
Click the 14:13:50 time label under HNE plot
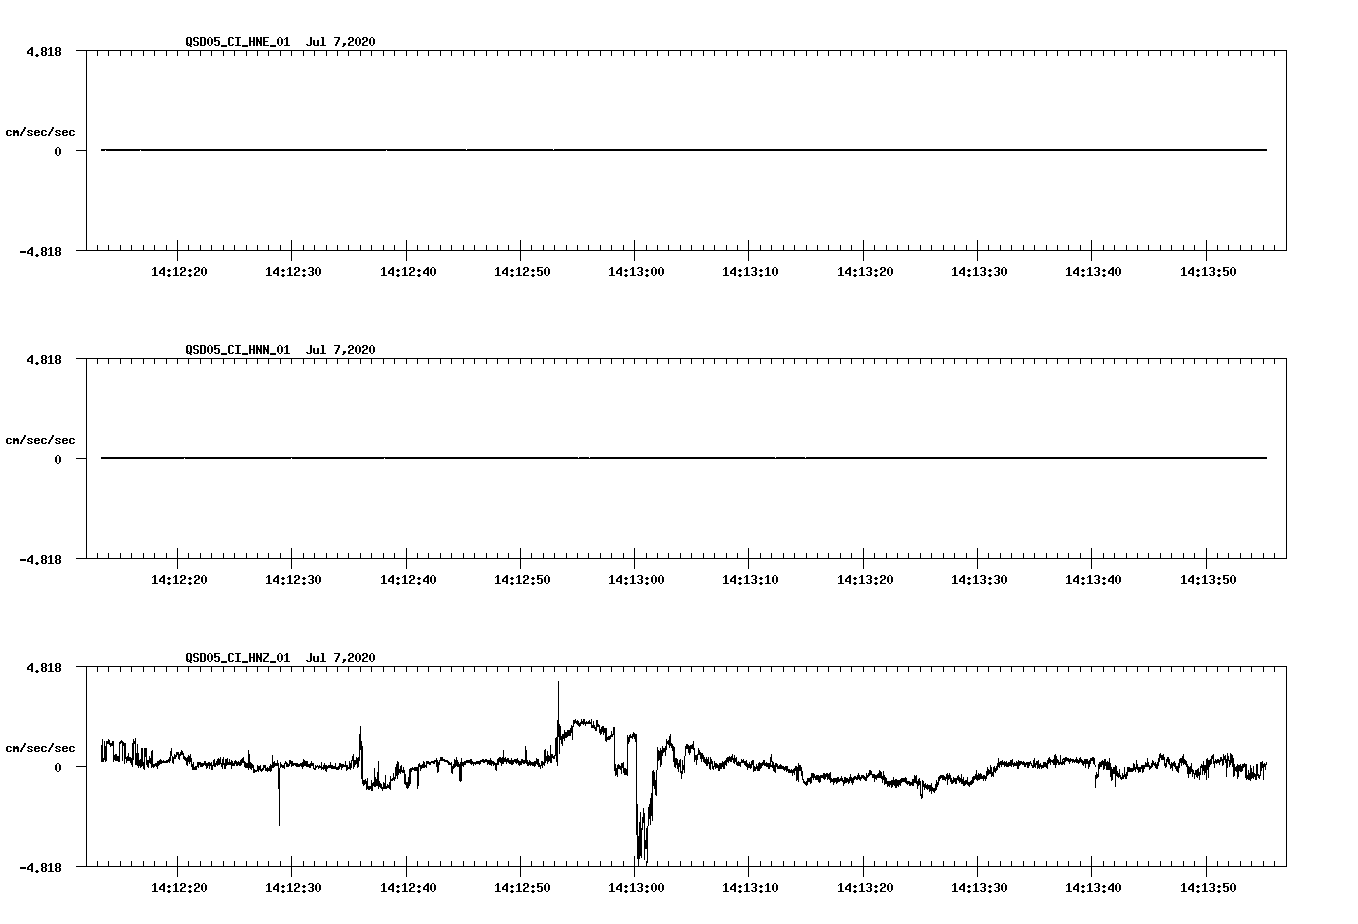click(x=1208, y=272)
